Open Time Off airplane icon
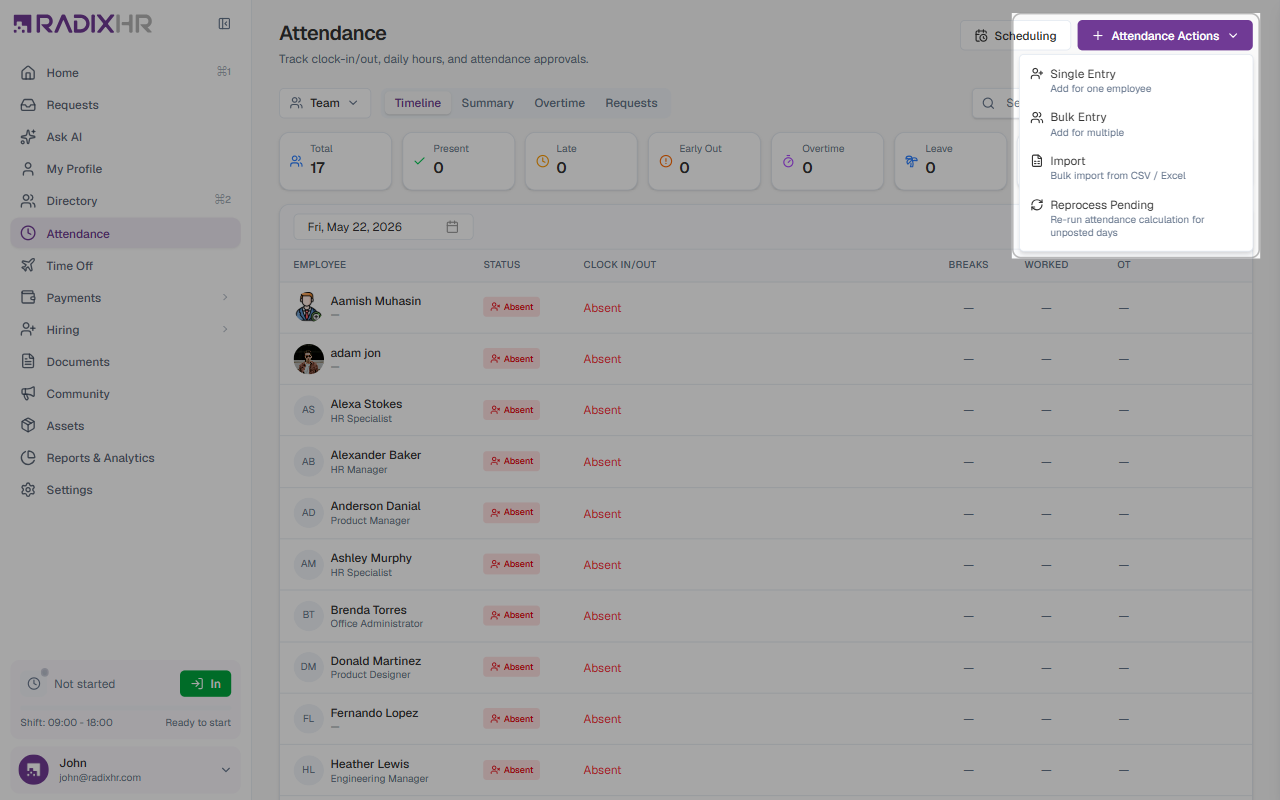1280x800 pixels. pyautogui.click(x=28, y=265)
